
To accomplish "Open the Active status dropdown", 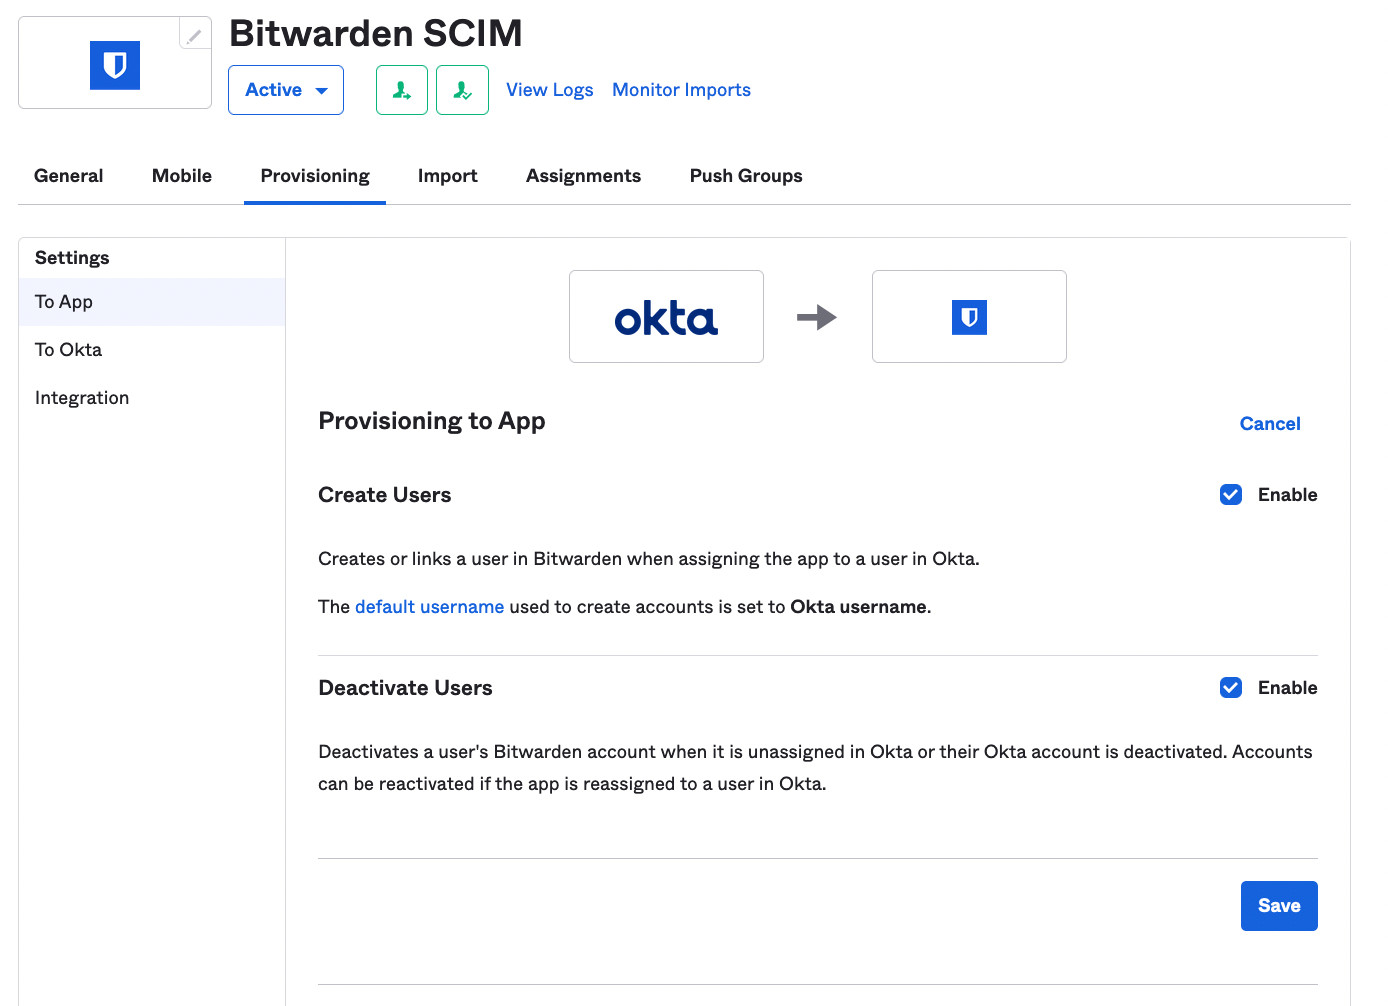I will tap(286, 90).
